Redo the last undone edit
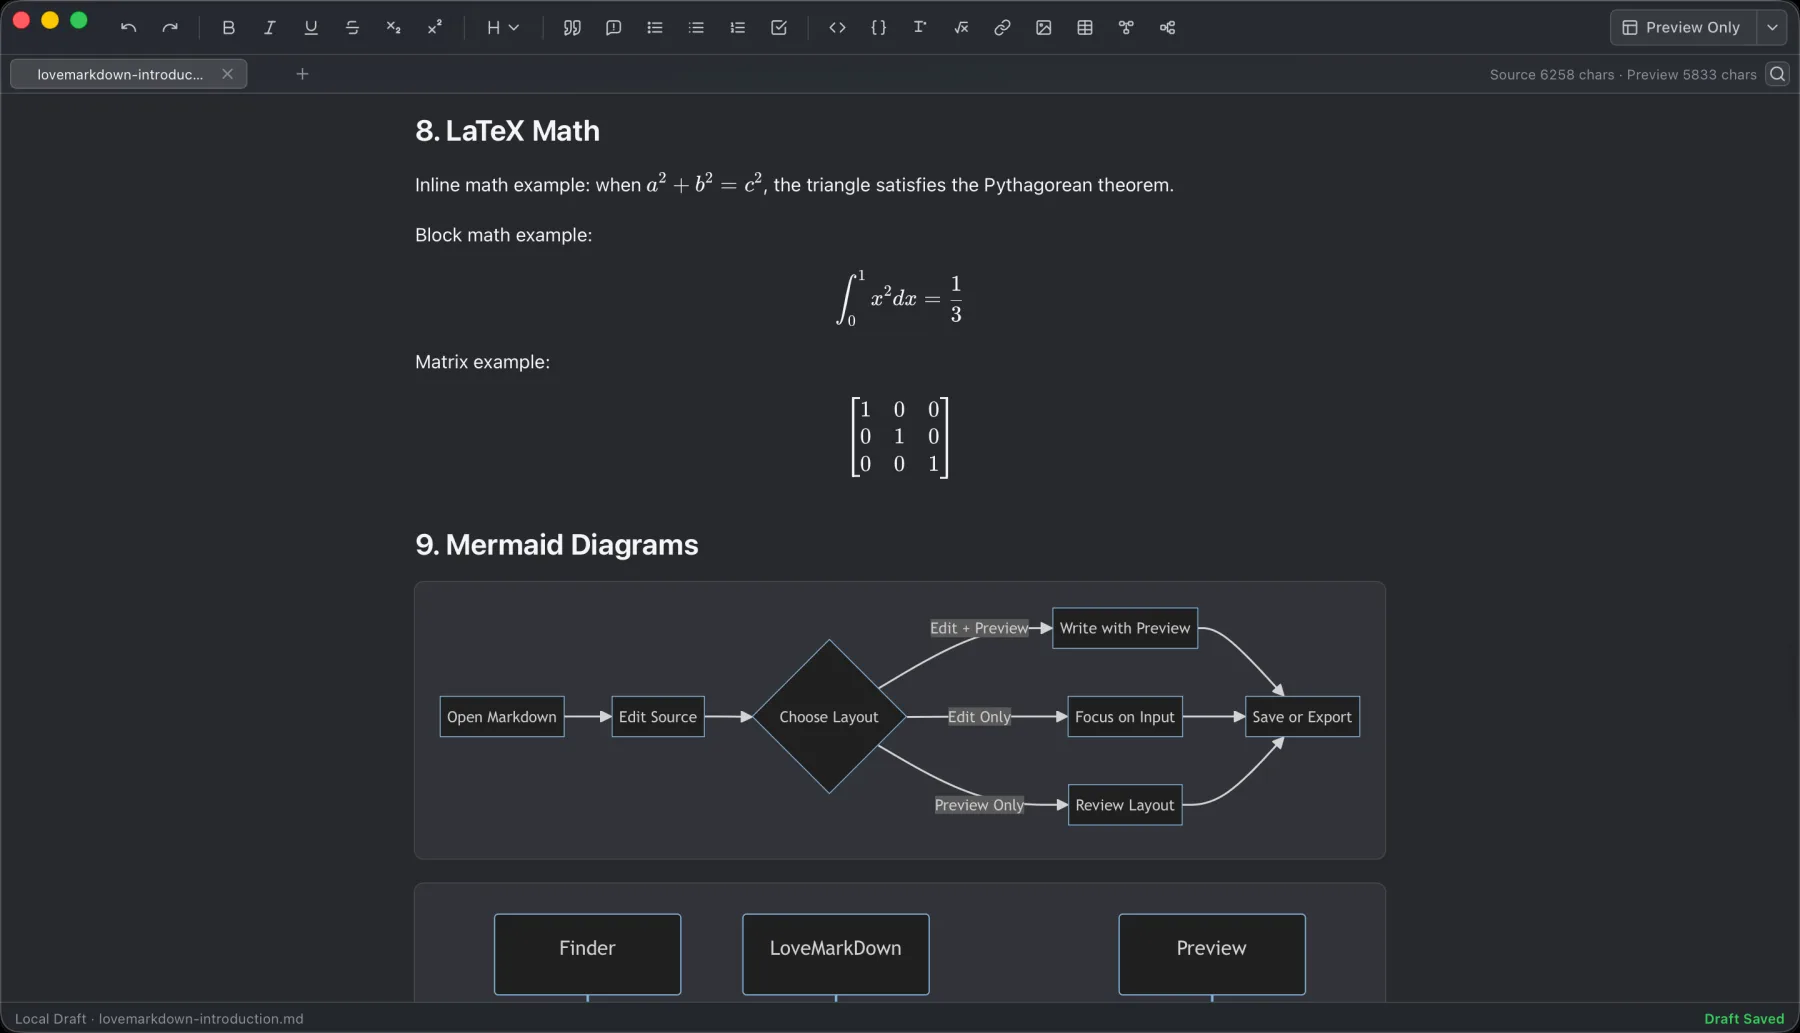 (x=170, y=28)
